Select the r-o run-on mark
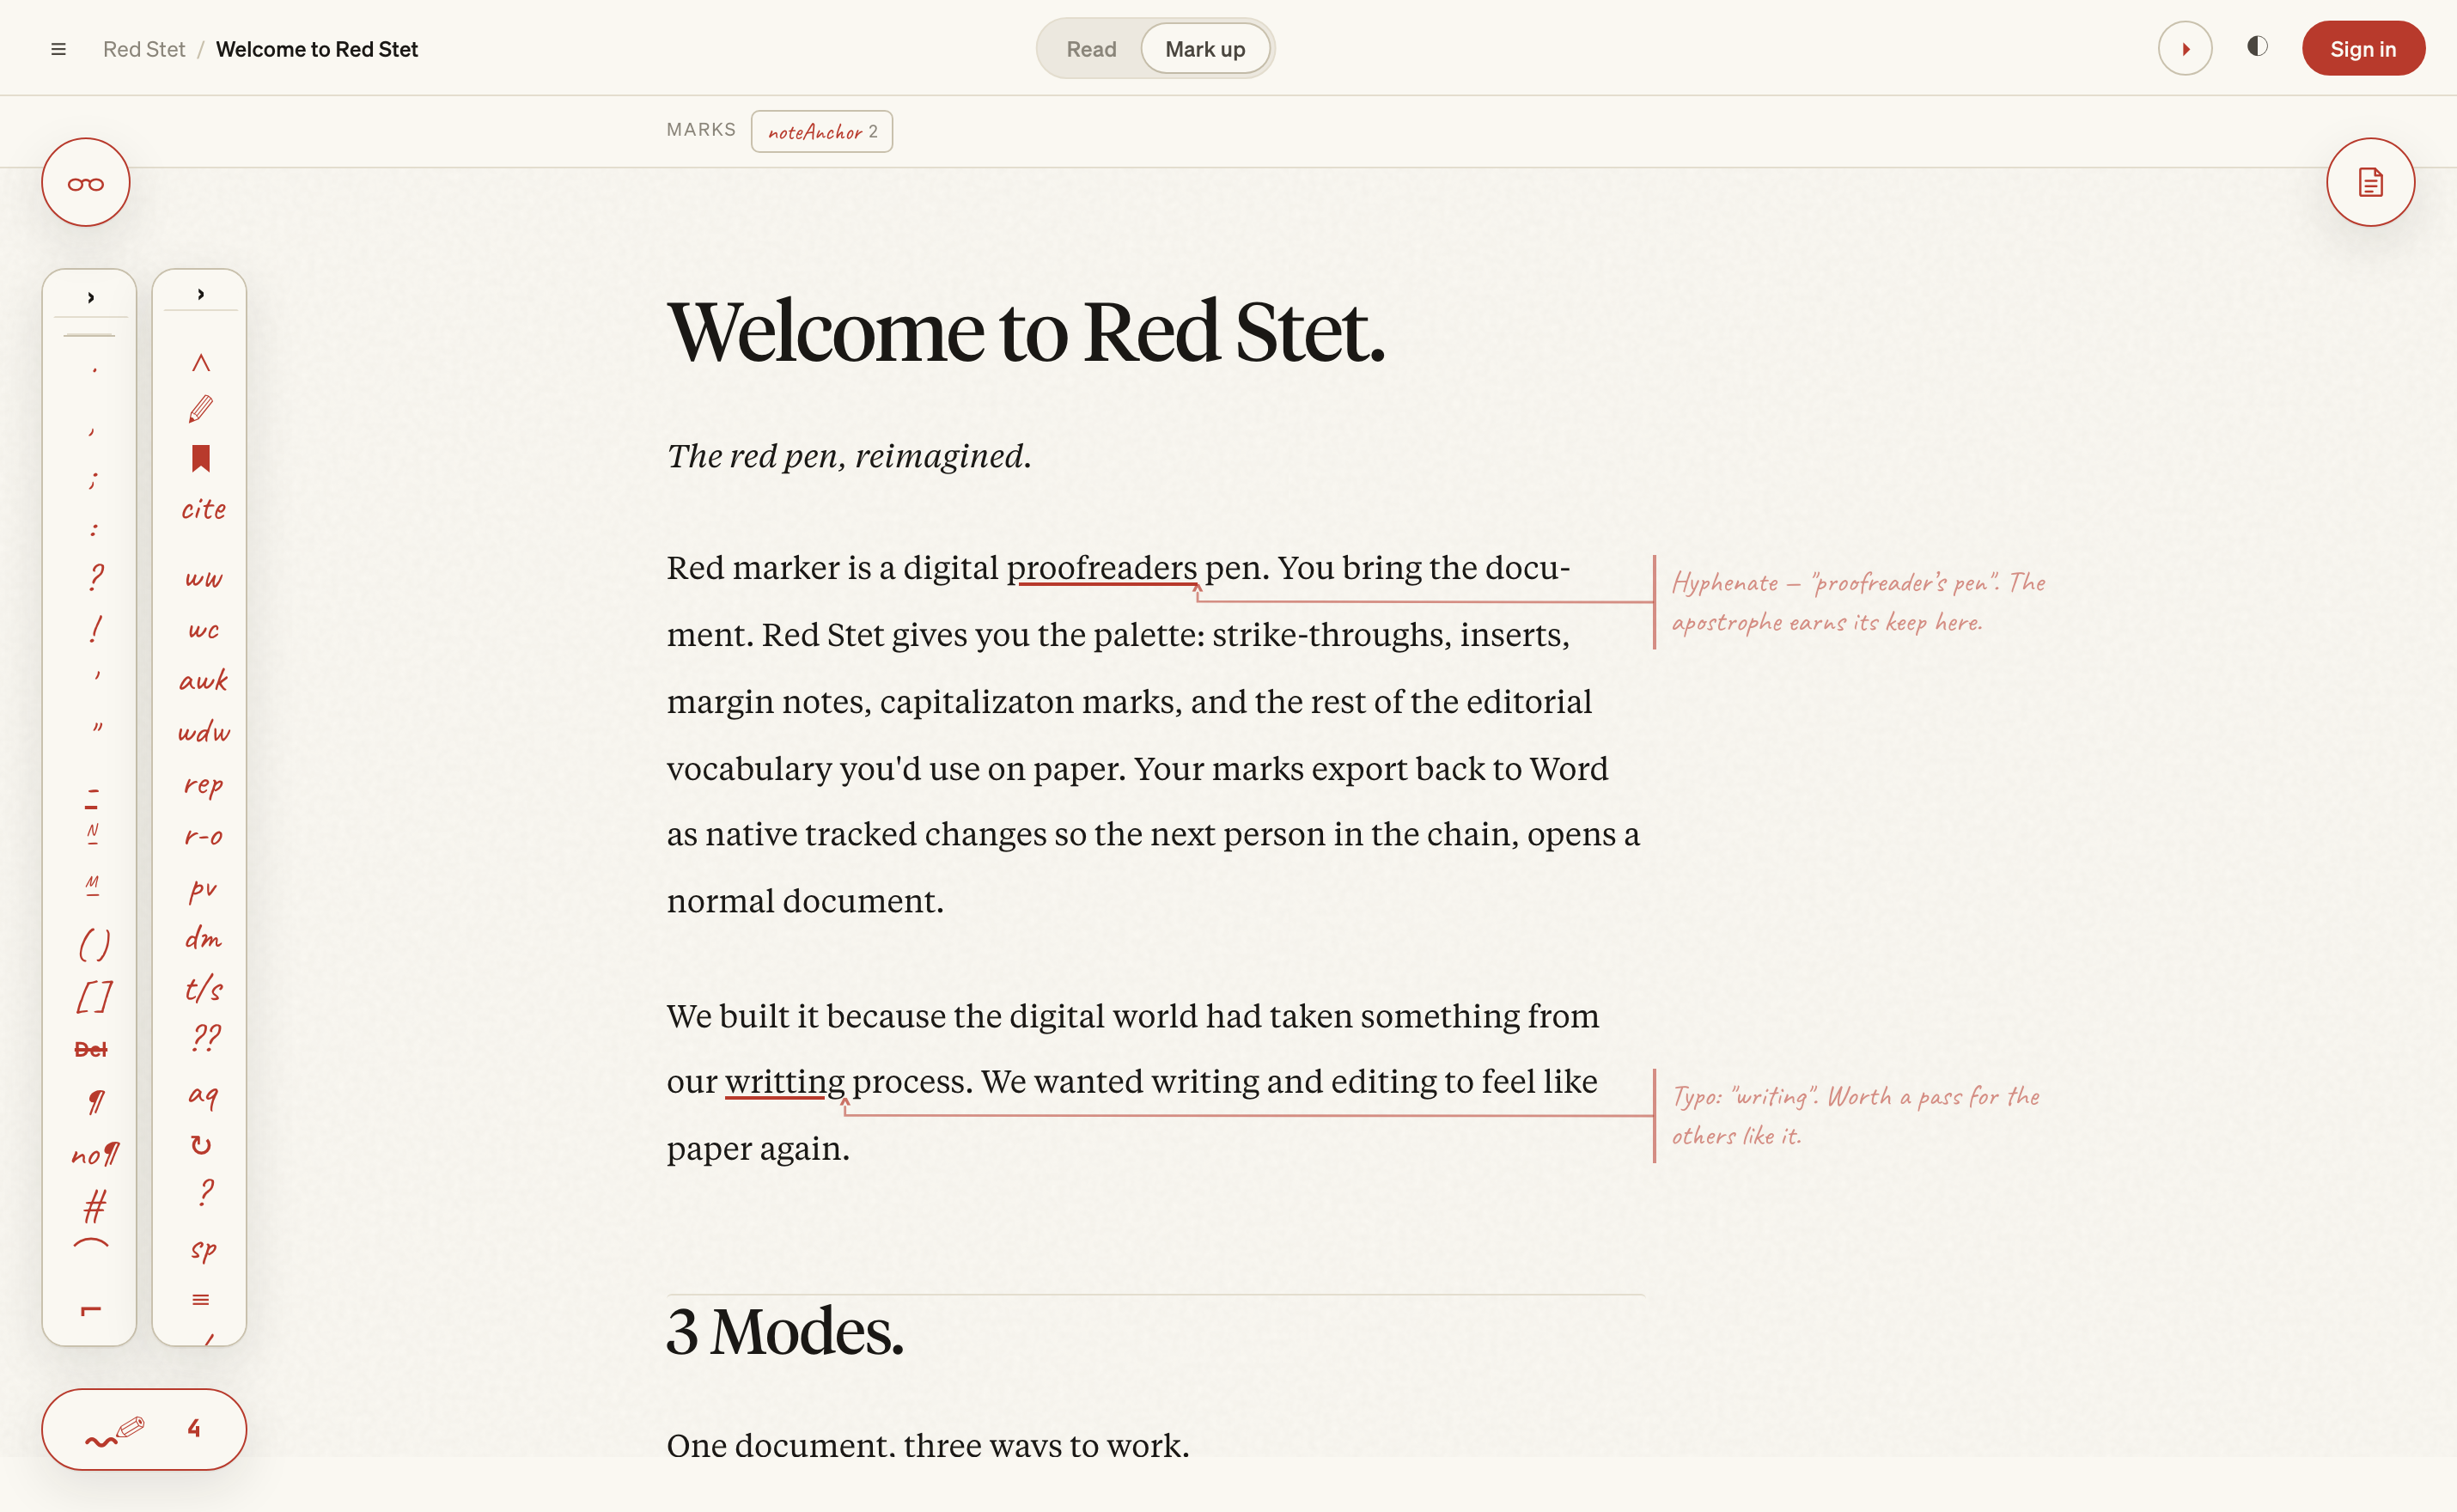The width and height of the screenshot is (2457, 1512). pos(203,836)
